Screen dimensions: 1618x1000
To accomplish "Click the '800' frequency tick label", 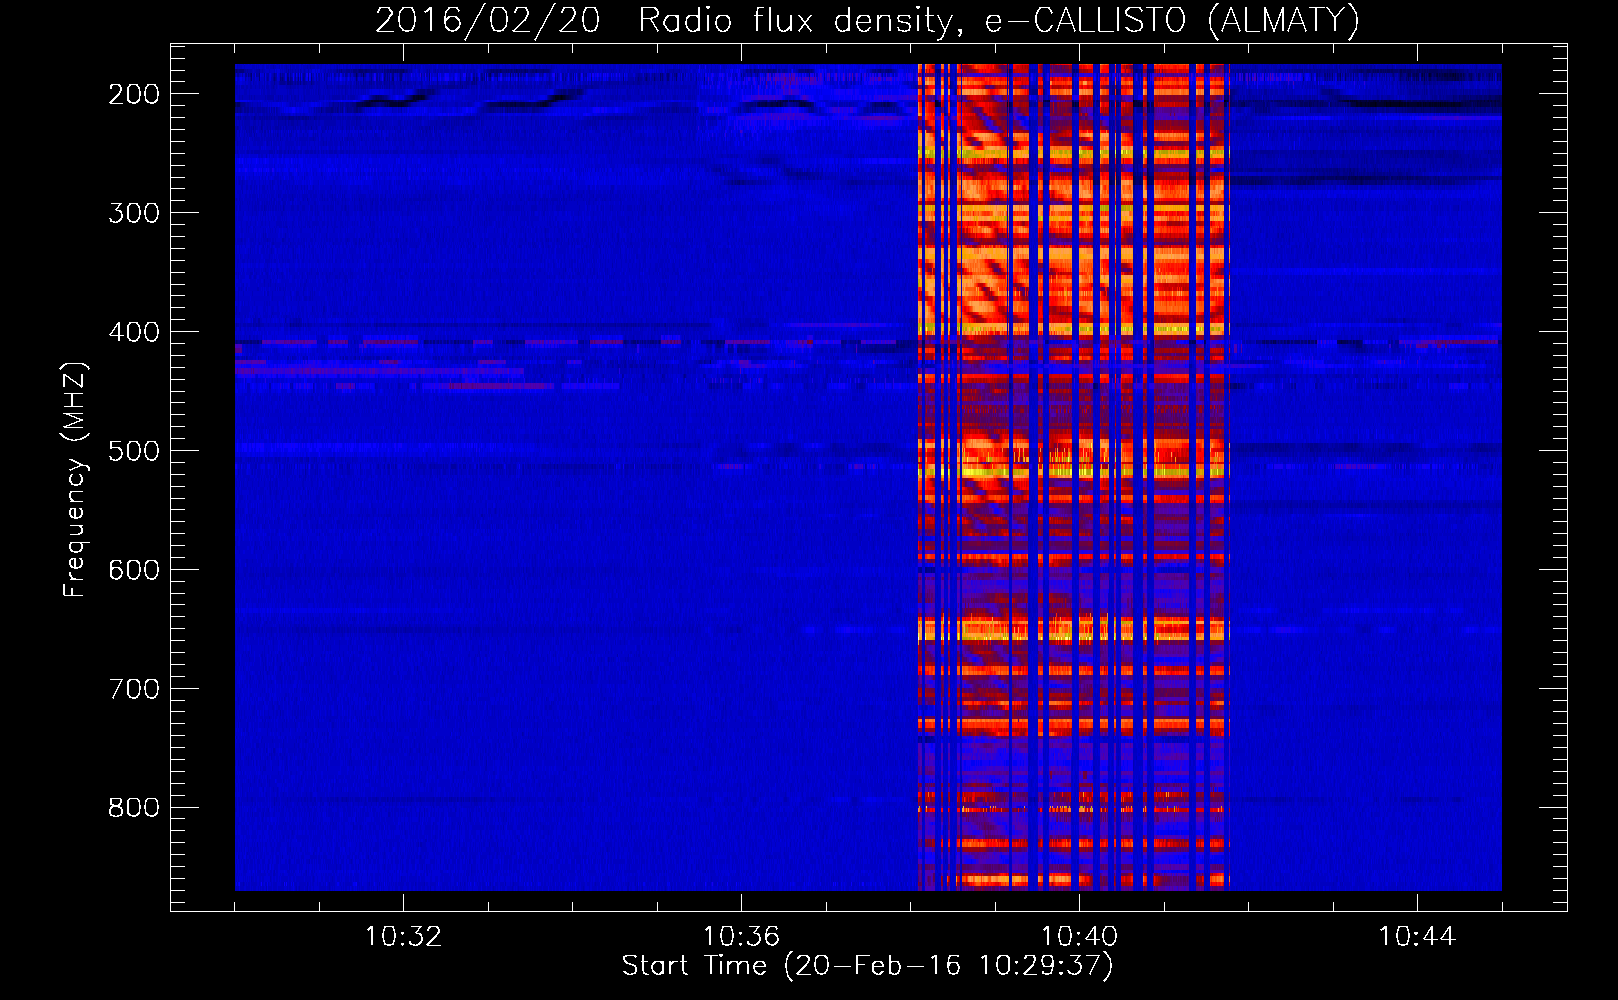I will pos(134,808).
